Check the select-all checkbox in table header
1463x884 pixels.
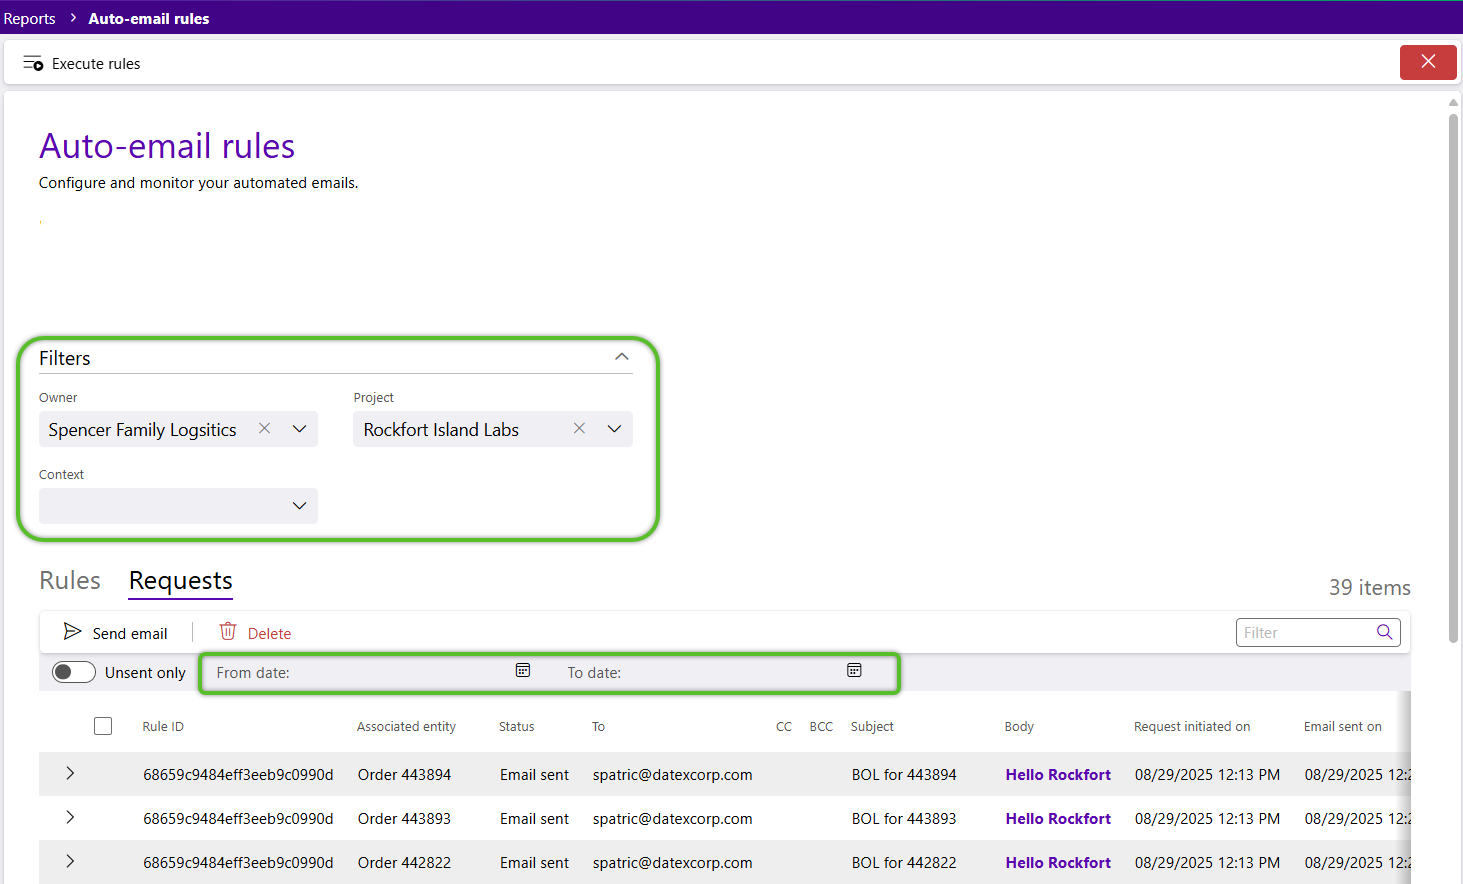pos(103,726)
